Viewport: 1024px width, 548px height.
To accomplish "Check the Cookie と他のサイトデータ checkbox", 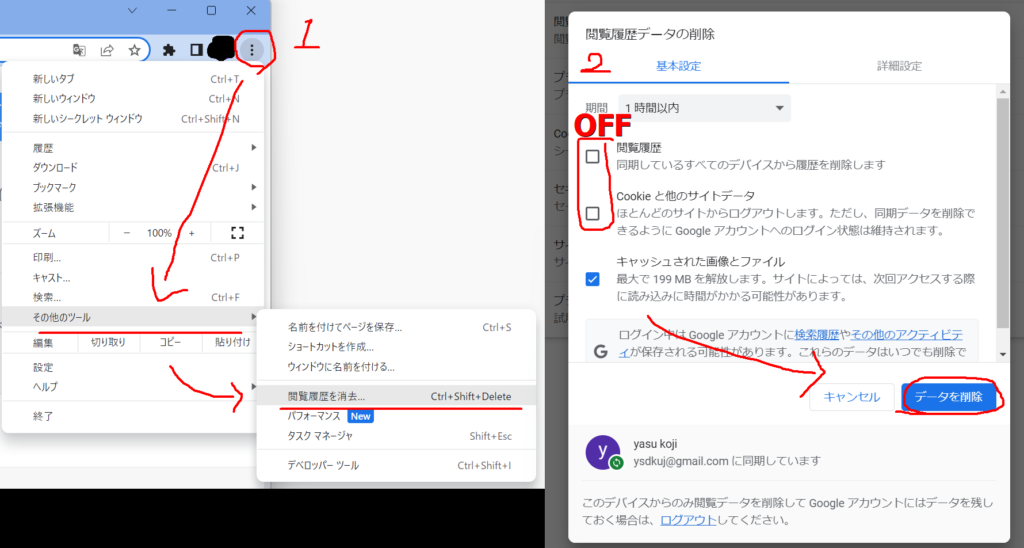I will click(x=593, y=213).
